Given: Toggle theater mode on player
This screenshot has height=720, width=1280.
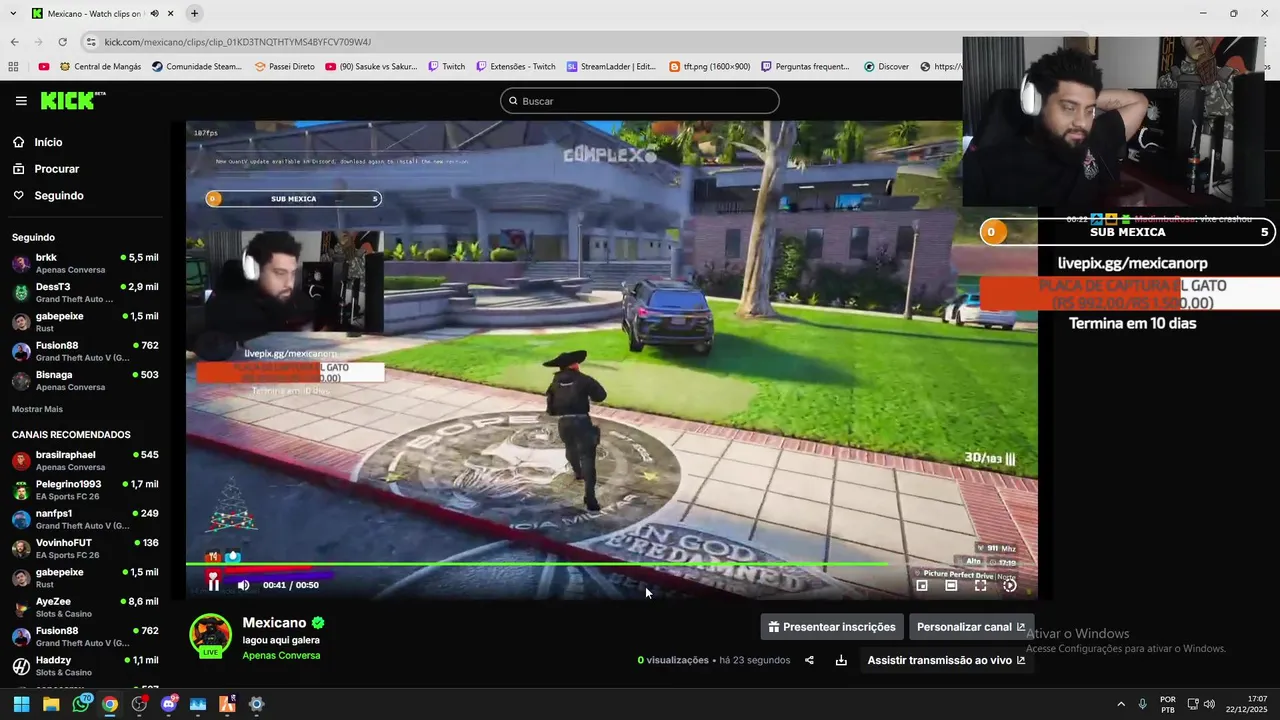Looking at the screenshot, I should [951, 585].
